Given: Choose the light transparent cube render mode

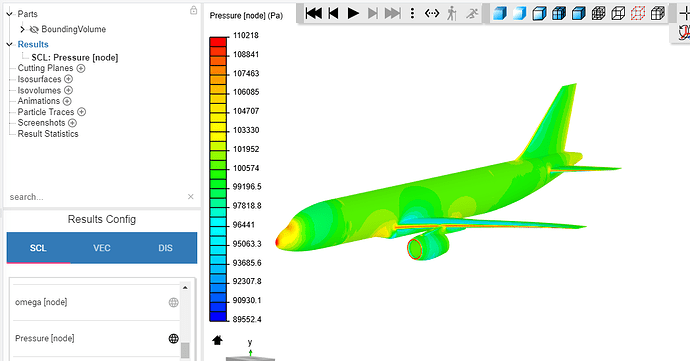Looking at the screenshot, I should (x=520, y=13).
